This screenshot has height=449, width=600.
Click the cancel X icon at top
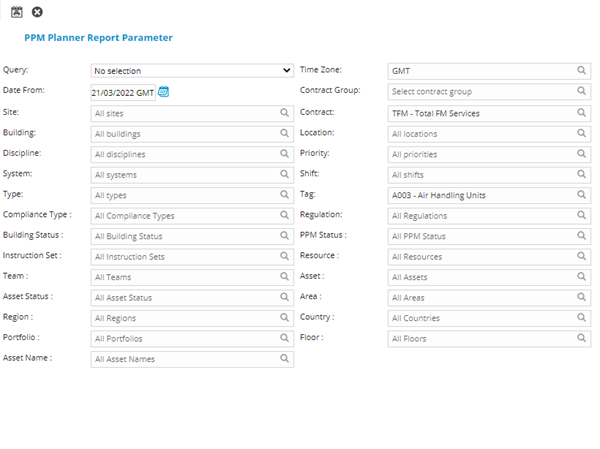pos(37,11)
